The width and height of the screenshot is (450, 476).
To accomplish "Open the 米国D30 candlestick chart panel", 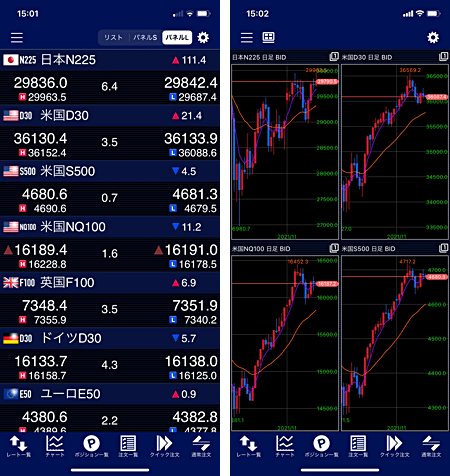I will tap(395, 152).
